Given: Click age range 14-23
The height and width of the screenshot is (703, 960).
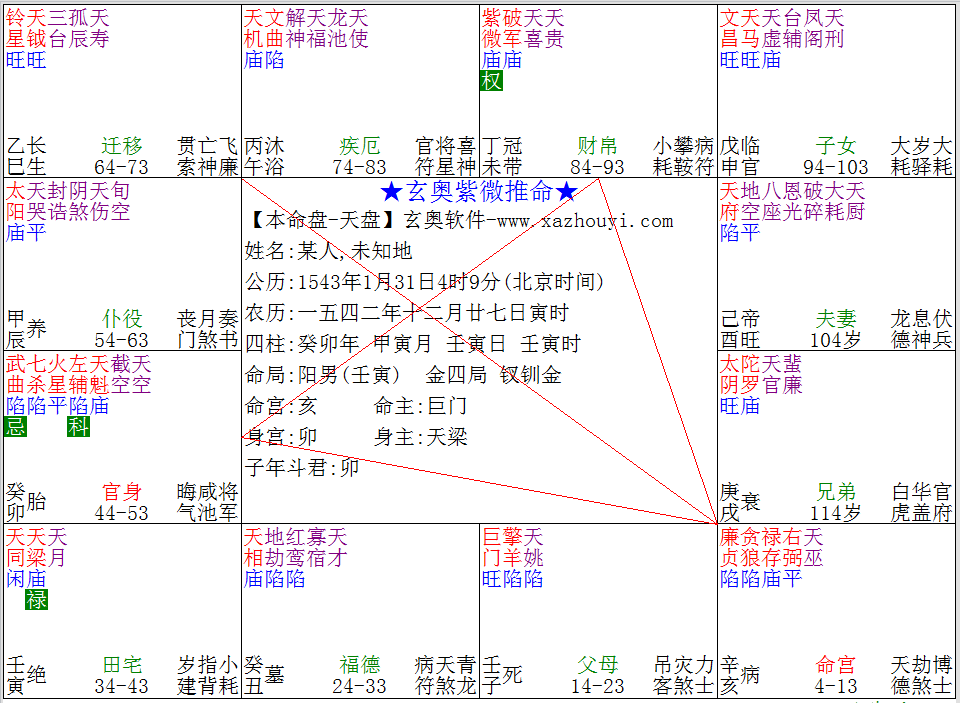Looking at the screenshot, I should pos(597,685).
